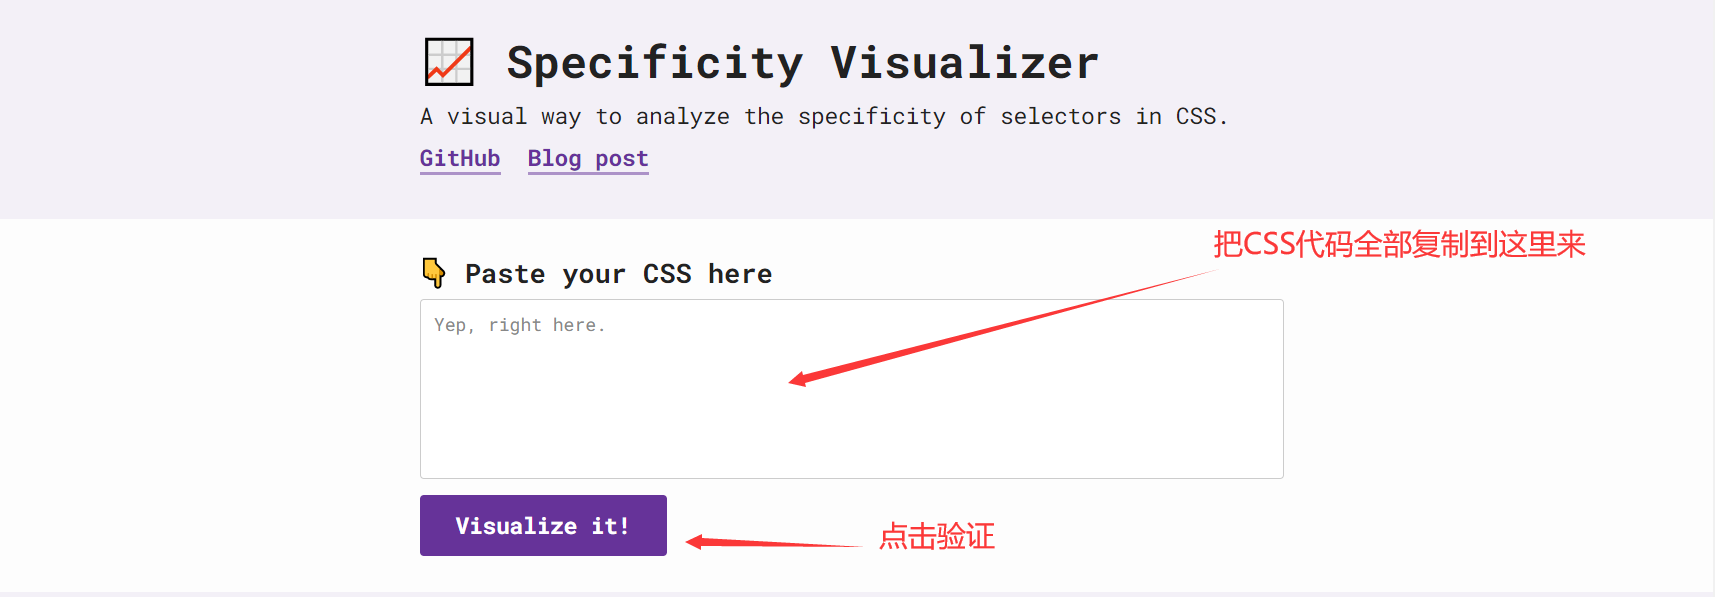Click the red annotation '把CSS代码全部复制到这里来'
This screenshot has height=597, width=1715.
coord(1399,244)
